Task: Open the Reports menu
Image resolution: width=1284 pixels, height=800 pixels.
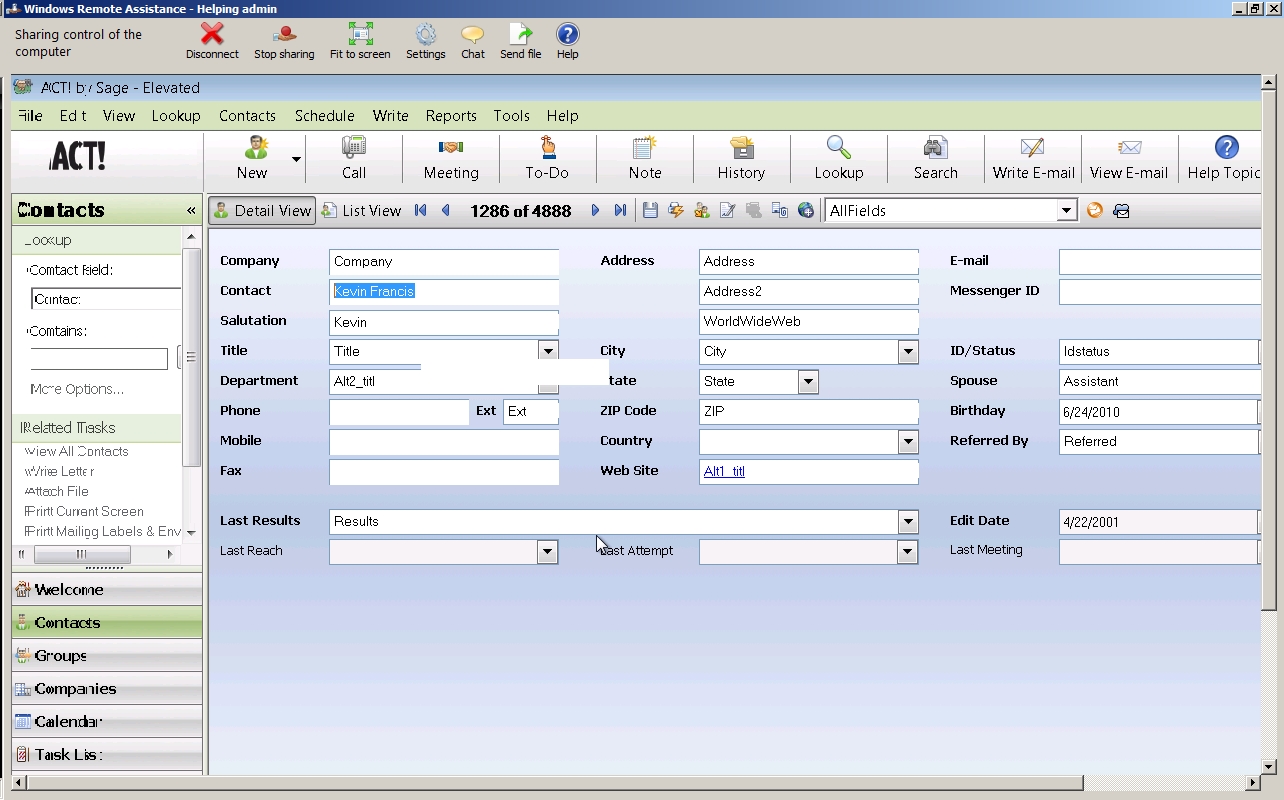Action: [451, 116]
